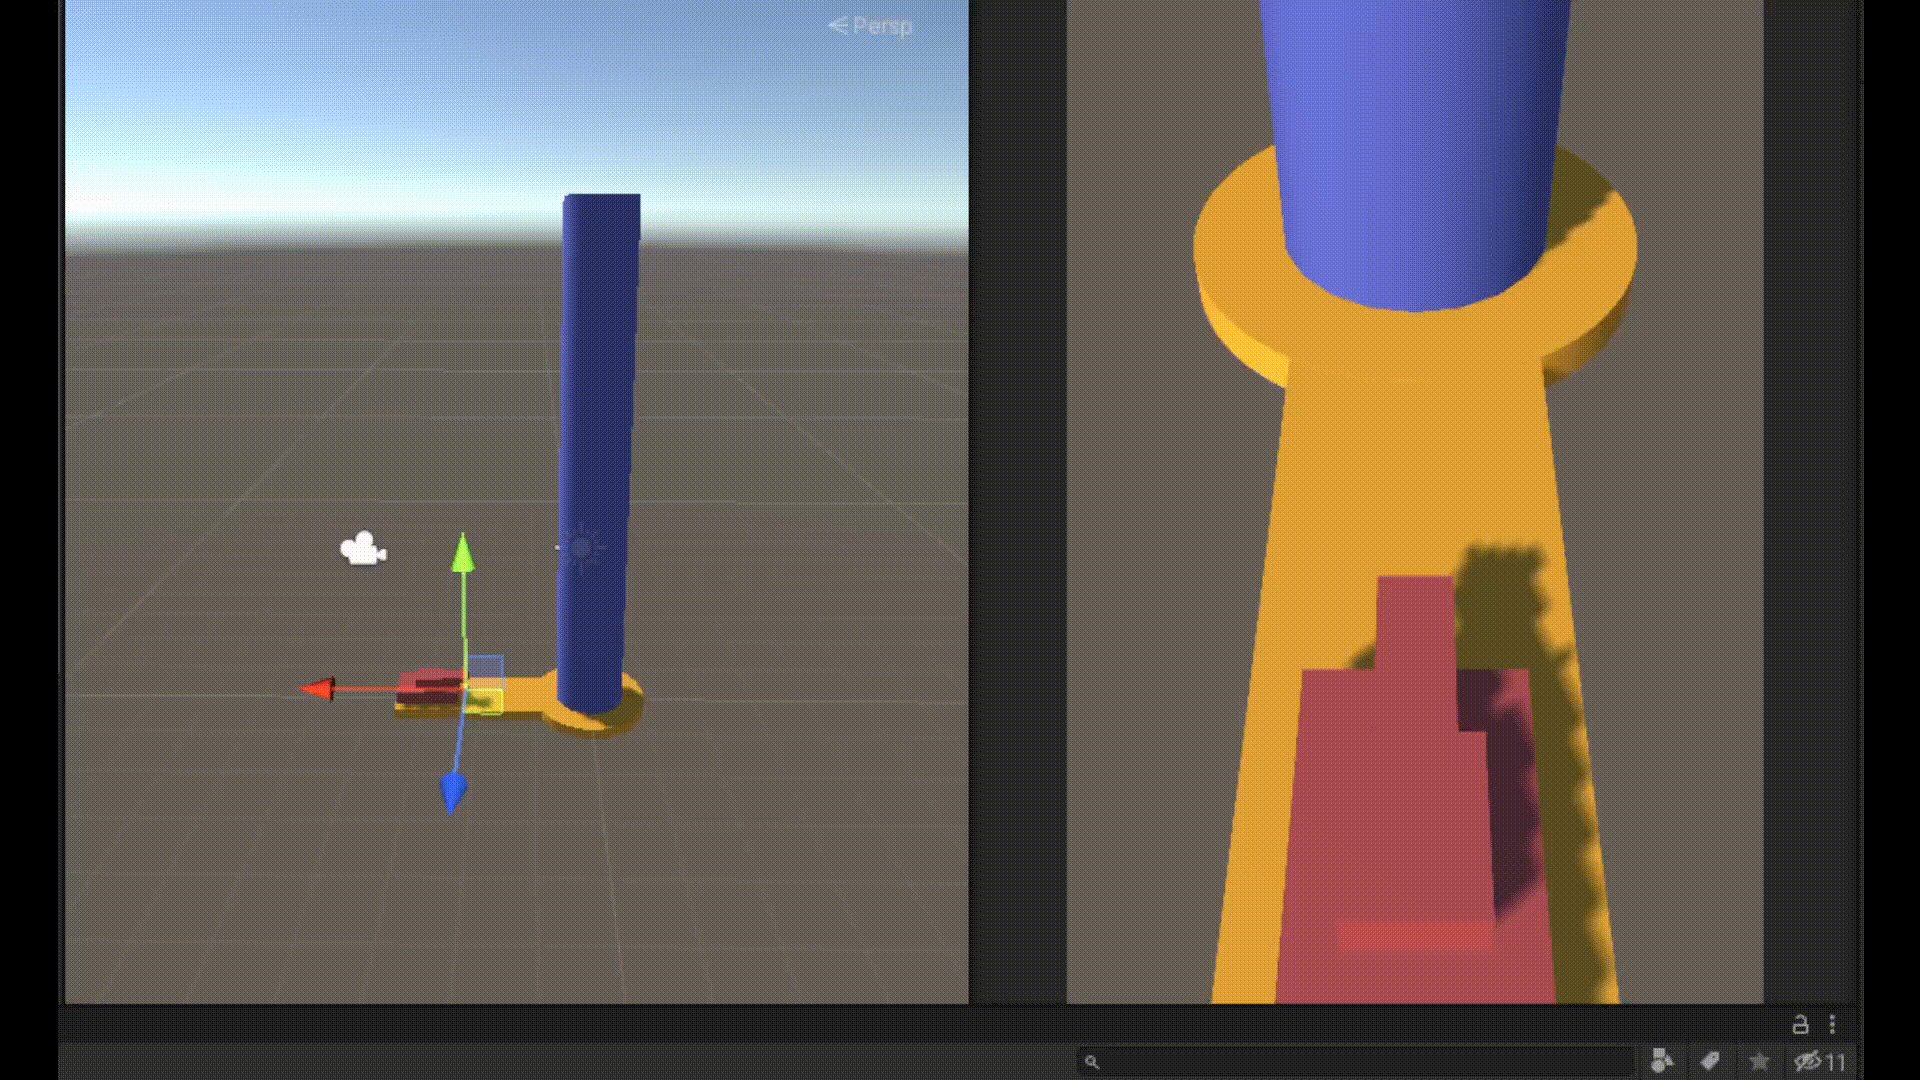Click the blue Z-axis move arrow
Viewport: 1920px width, 1080px height.
tap(453, 791)
